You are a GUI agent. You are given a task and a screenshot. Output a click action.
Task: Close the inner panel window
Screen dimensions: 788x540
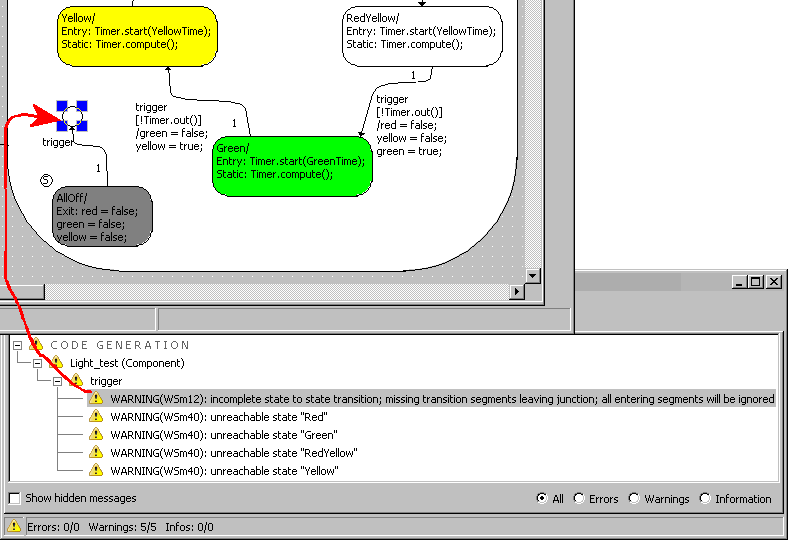pyautogui.click(x=774, y=282)
